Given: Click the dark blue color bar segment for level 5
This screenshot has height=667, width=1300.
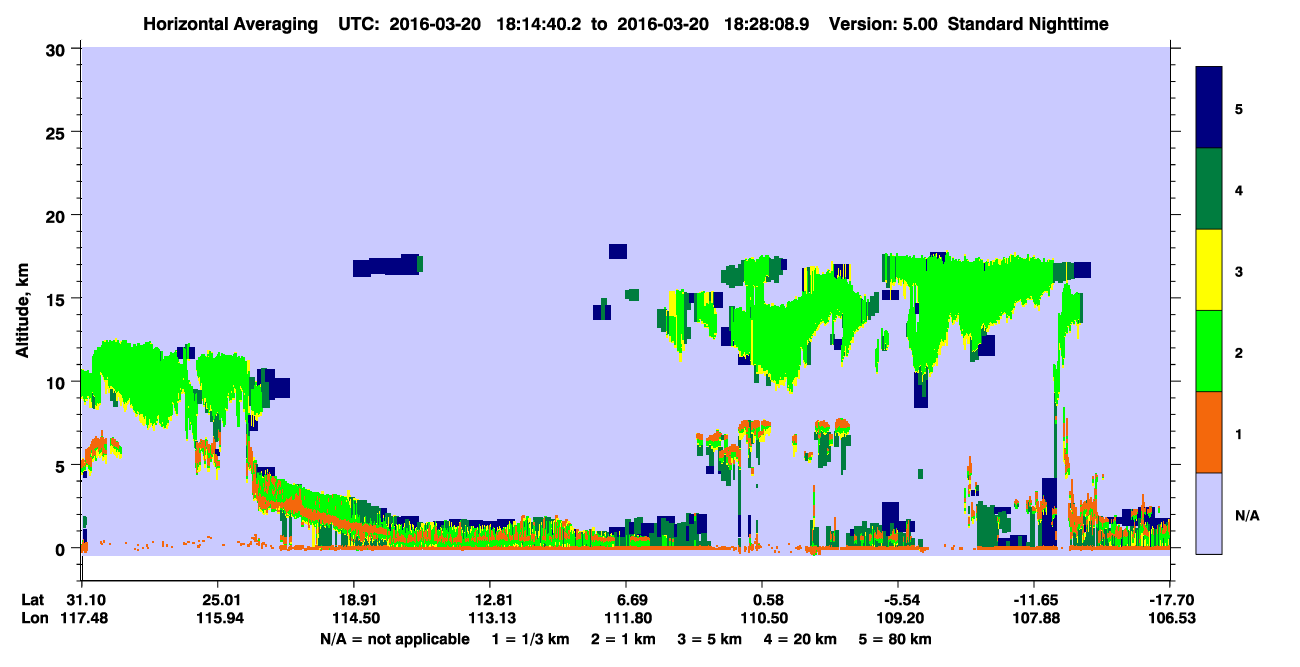Looking at the screenshot, I should click(x=1209, y=108).
